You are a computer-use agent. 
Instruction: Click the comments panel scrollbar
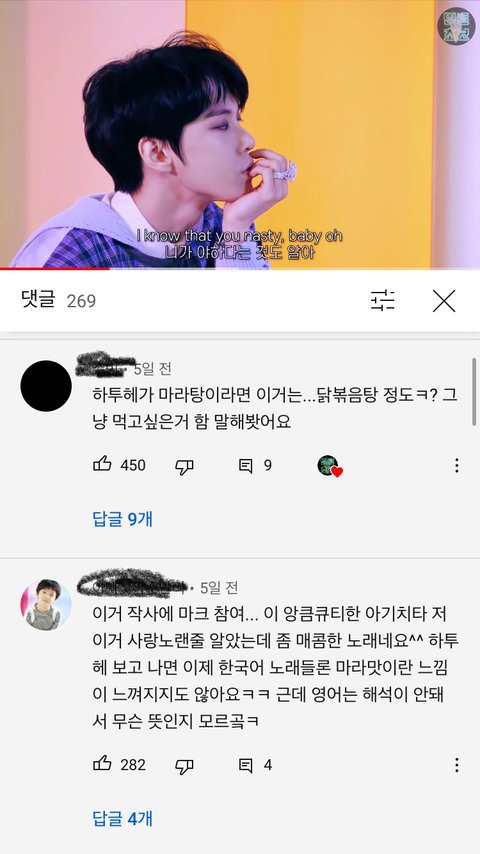(475, 392)
